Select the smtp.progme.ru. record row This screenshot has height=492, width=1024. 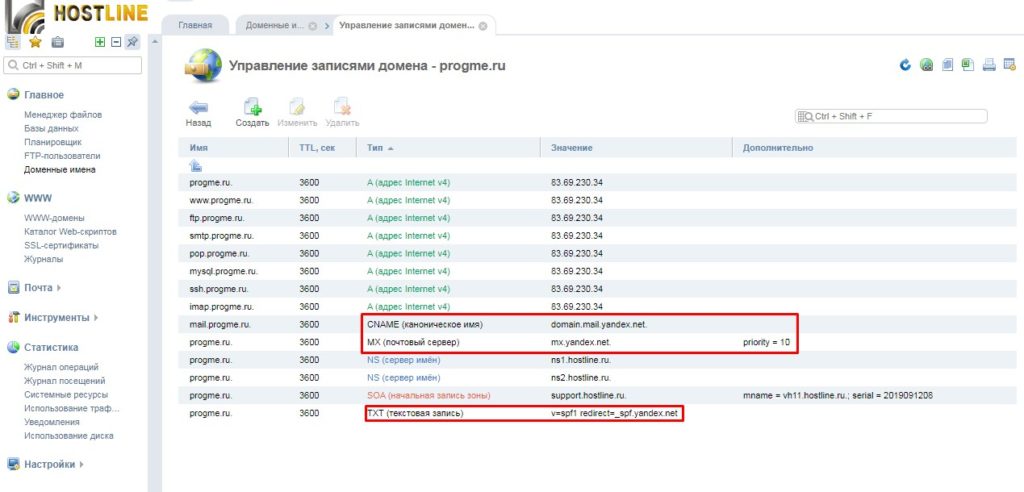pyautogui.click(x=598, y=235)
